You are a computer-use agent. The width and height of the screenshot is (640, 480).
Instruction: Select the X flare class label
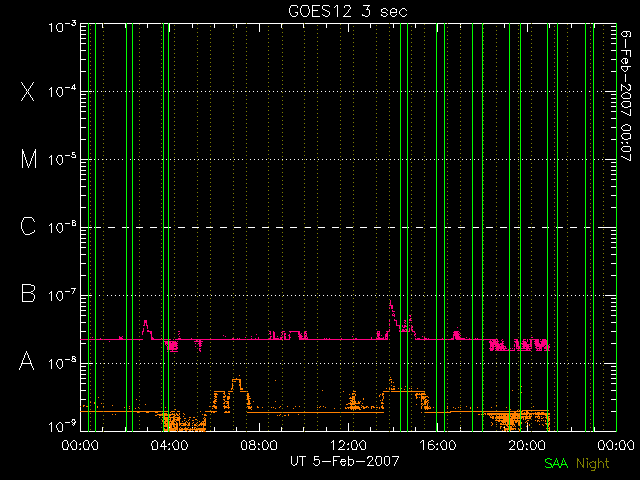28,91
